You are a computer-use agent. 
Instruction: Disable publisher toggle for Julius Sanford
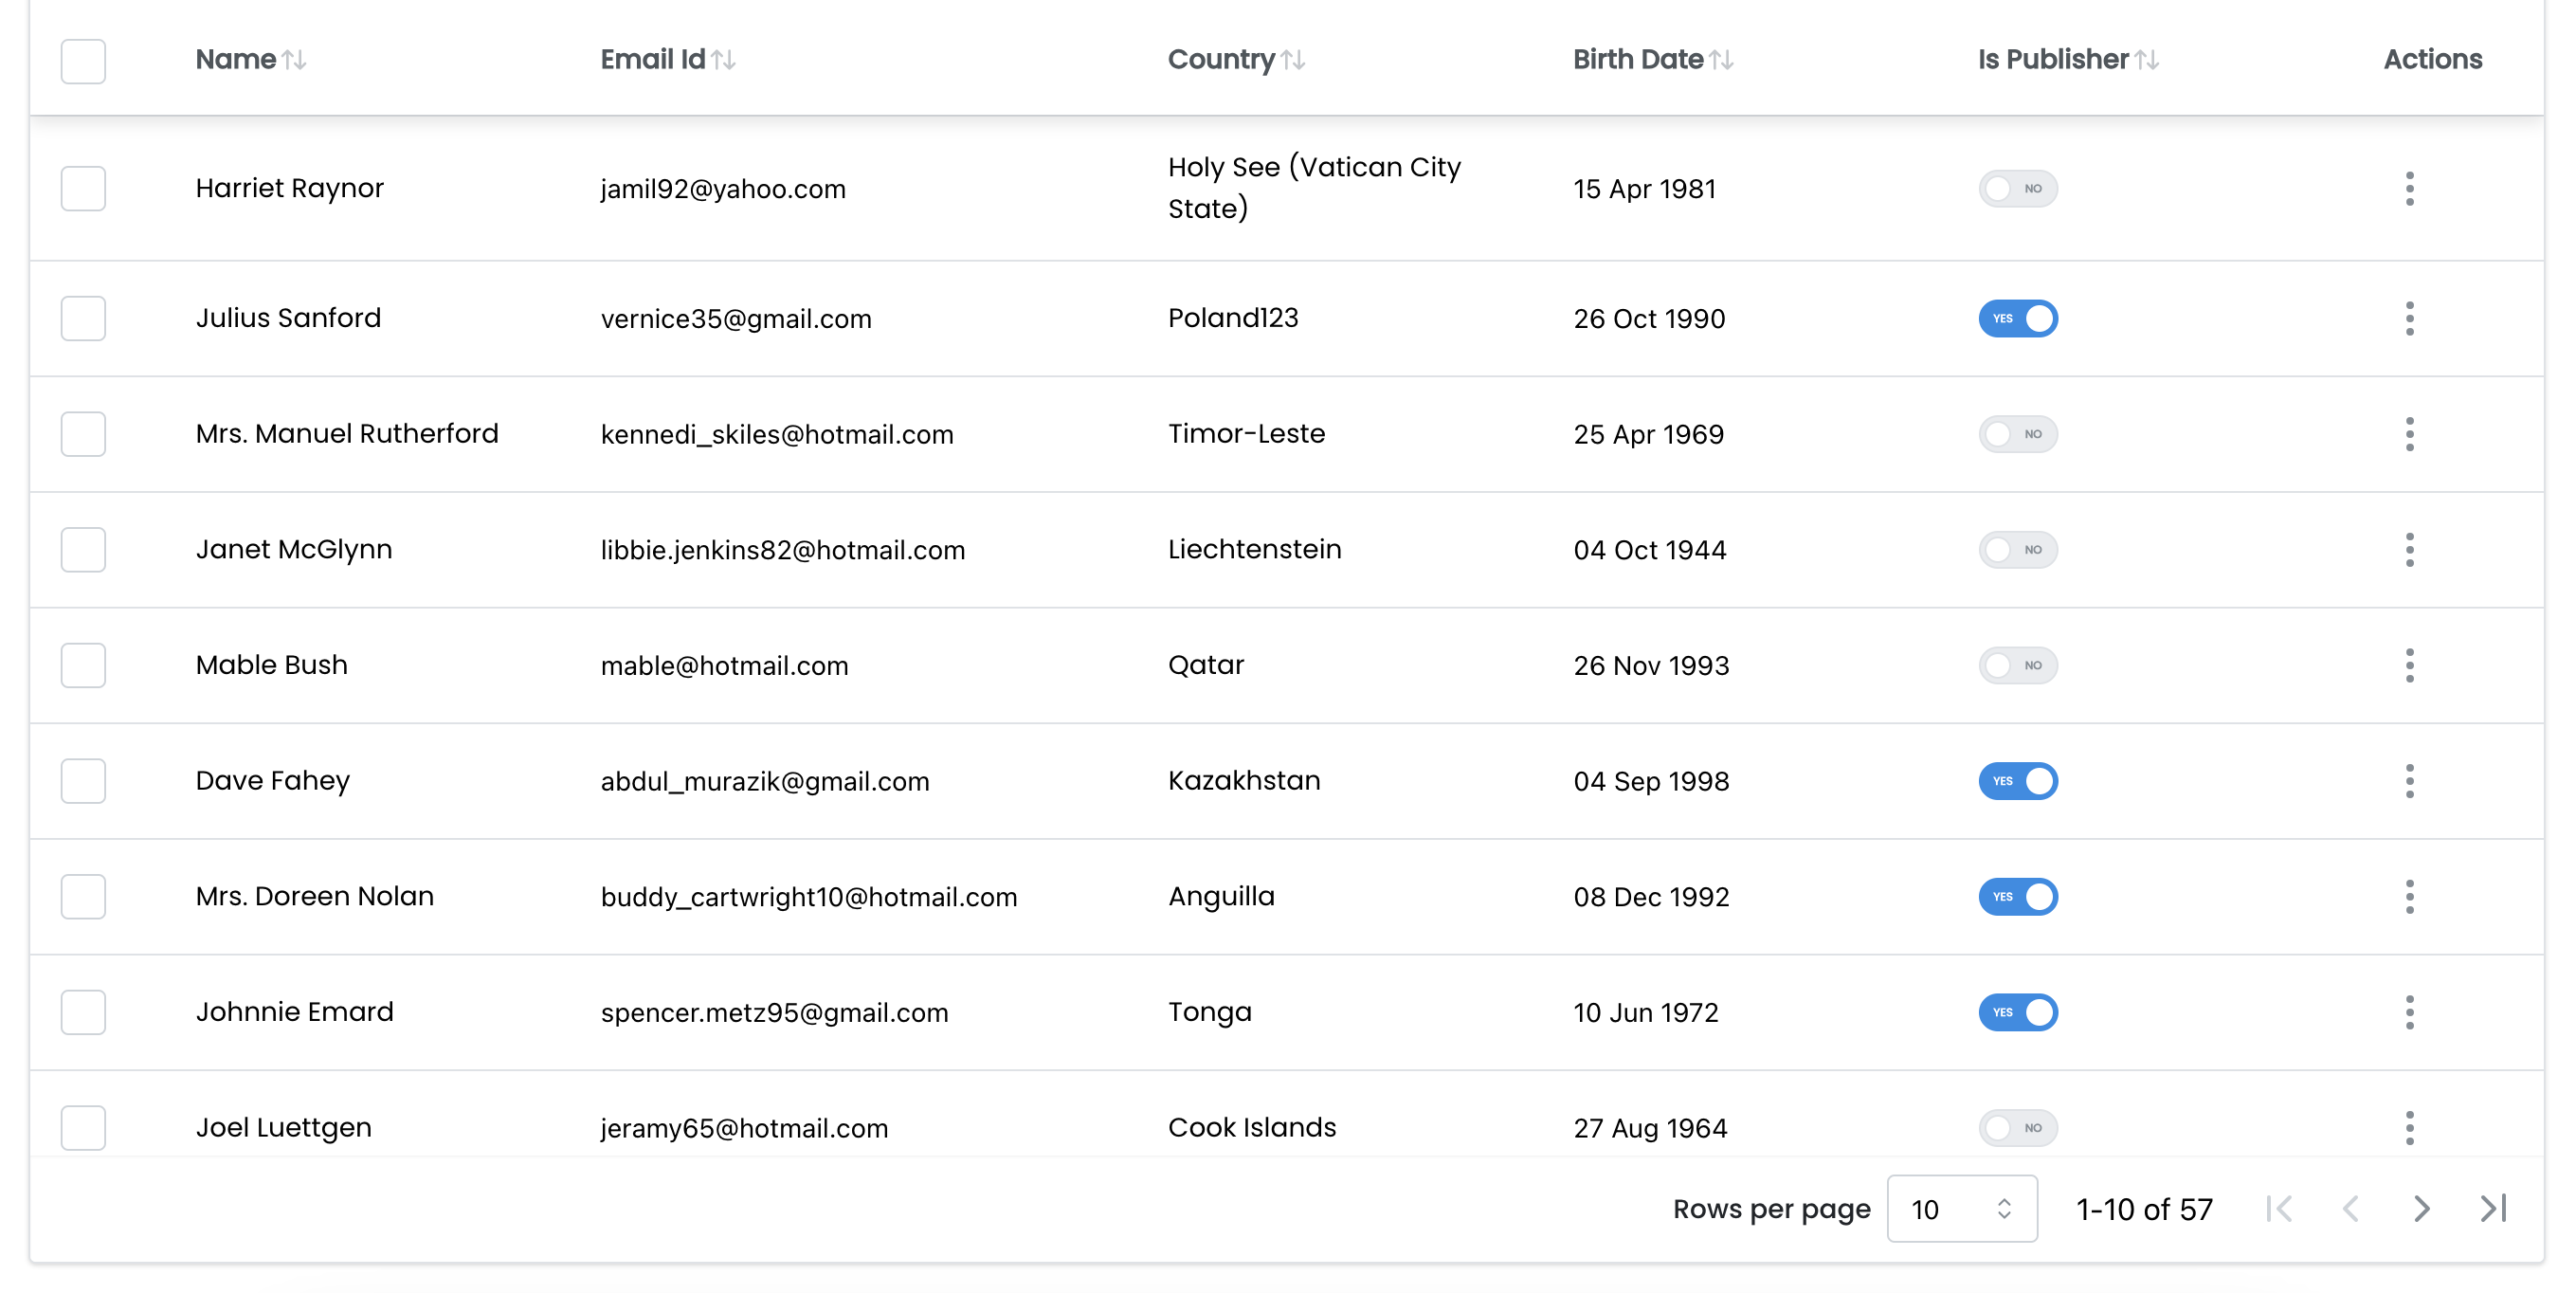[x=2017, y=318]
